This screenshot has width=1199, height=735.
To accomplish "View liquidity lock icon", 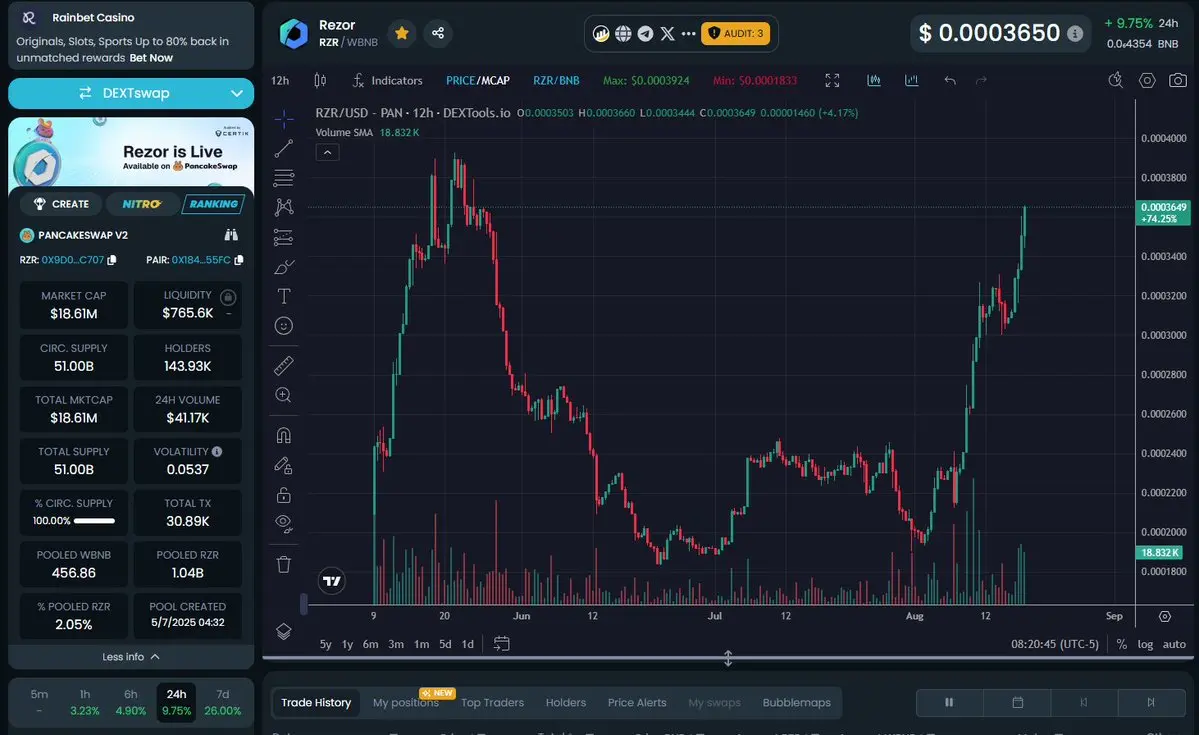I will tap(228, 297).
